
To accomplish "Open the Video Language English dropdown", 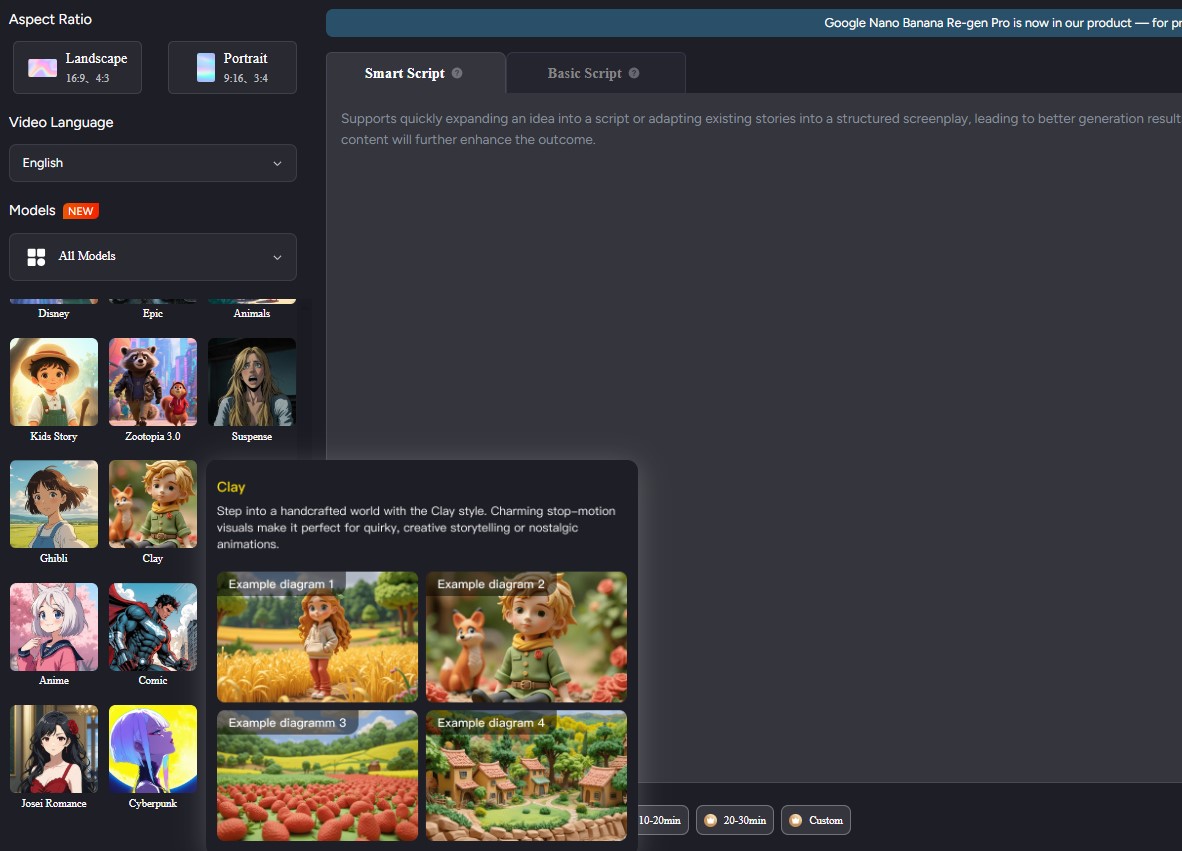I will (152, 163).
